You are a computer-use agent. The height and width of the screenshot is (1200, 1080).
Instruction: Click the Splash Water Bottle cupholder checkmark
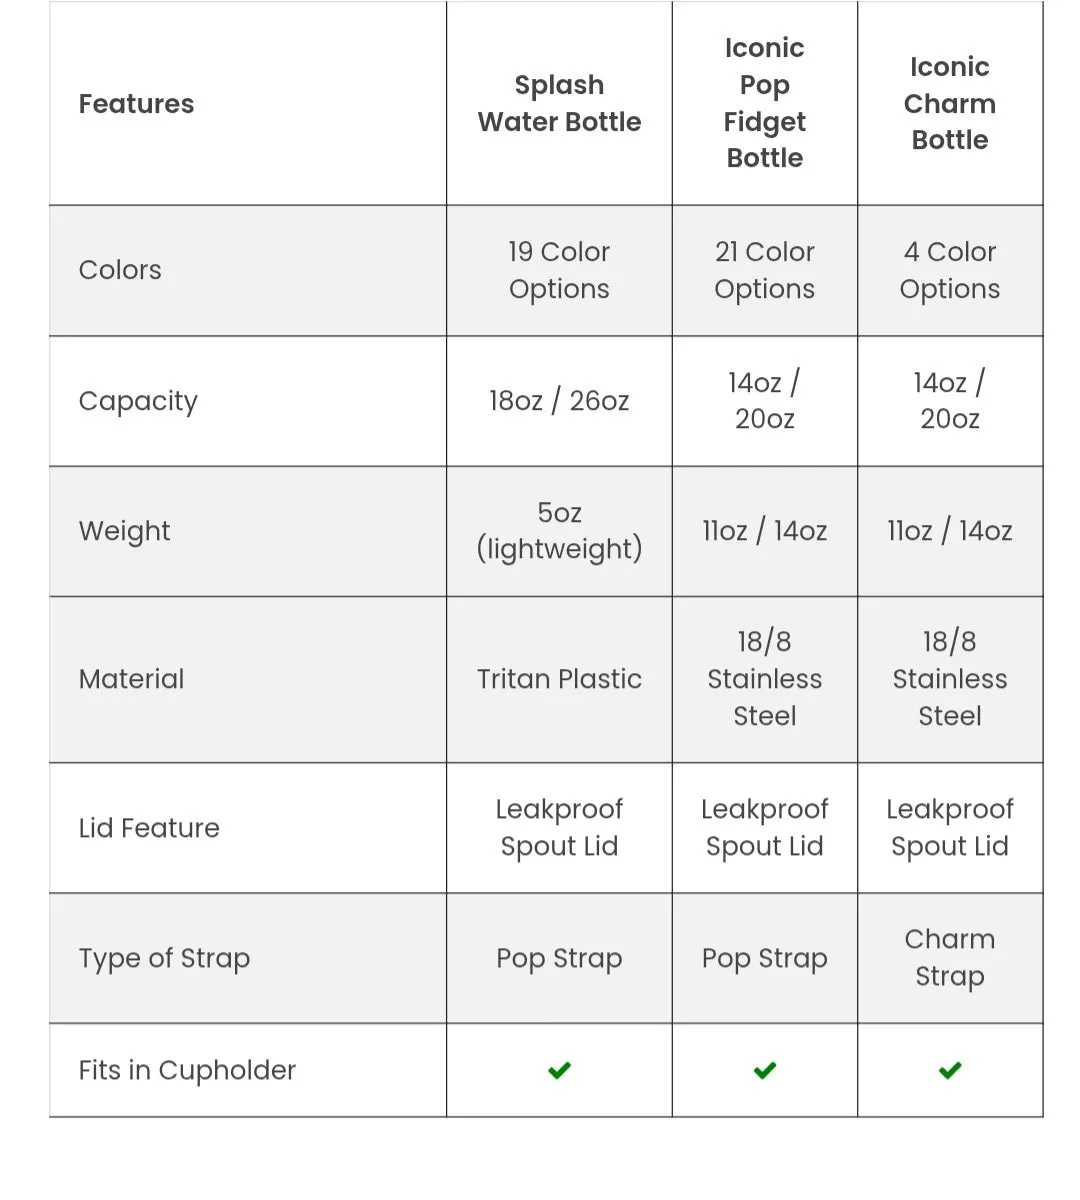559,1070
